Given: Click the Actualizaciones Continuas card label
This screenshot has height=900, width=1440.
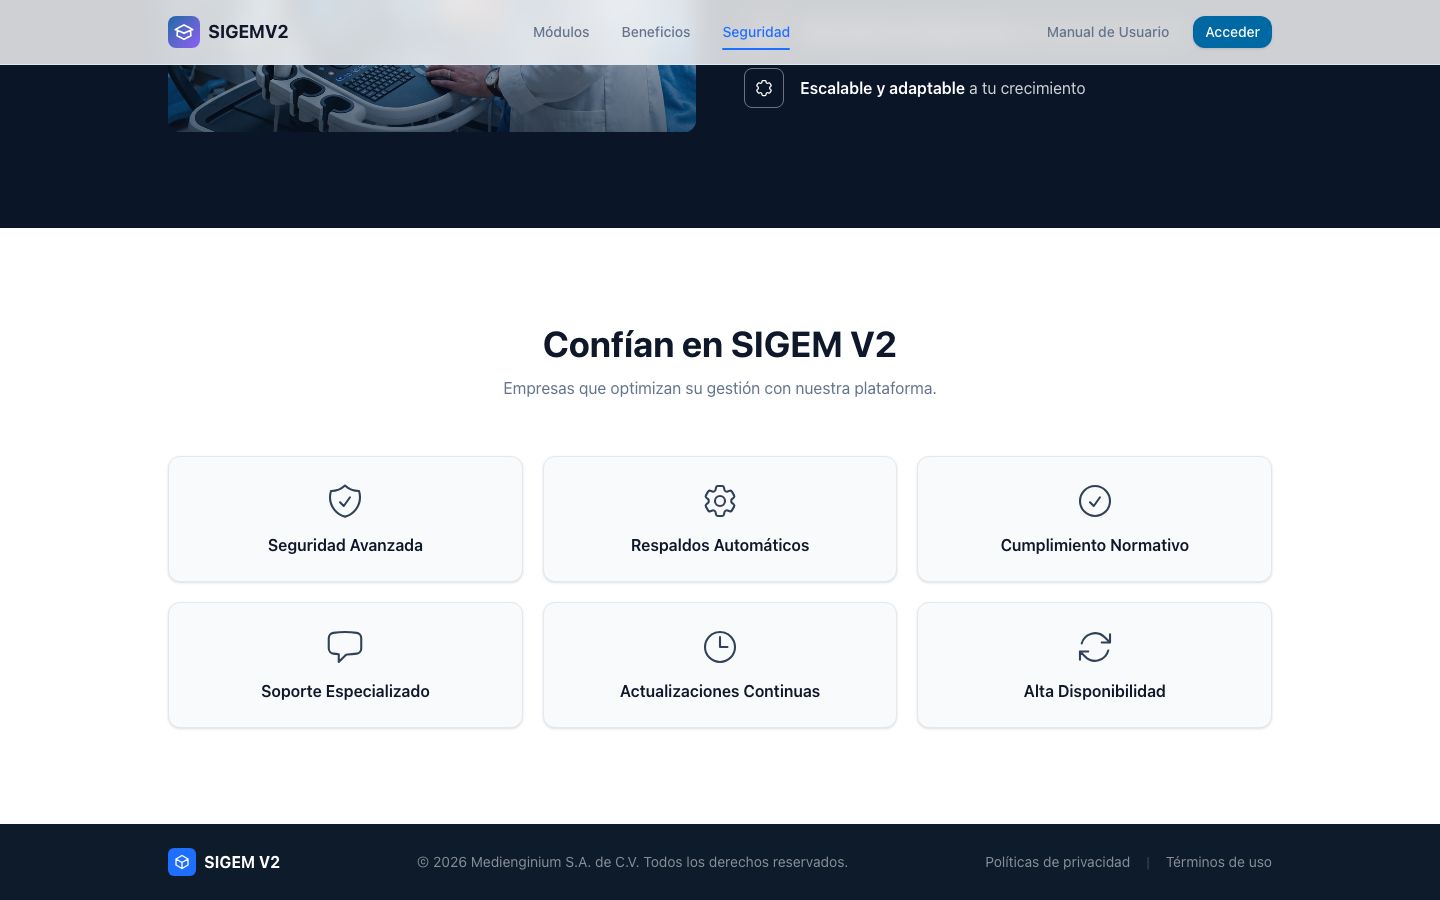Looking at the screenshot, I should point(720,691).
